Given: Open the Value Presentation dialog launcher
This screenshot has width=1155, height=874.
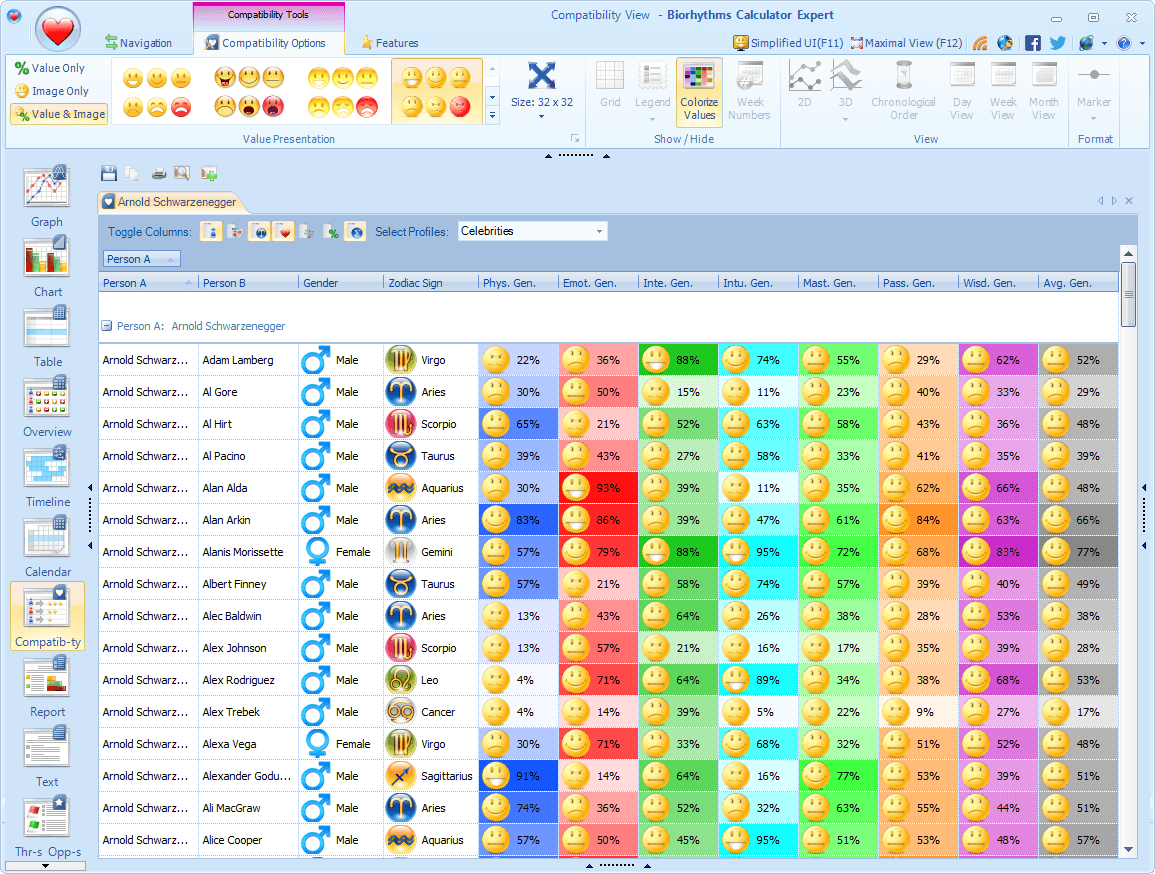Looking at the screenshot, I should coord(575,138).
